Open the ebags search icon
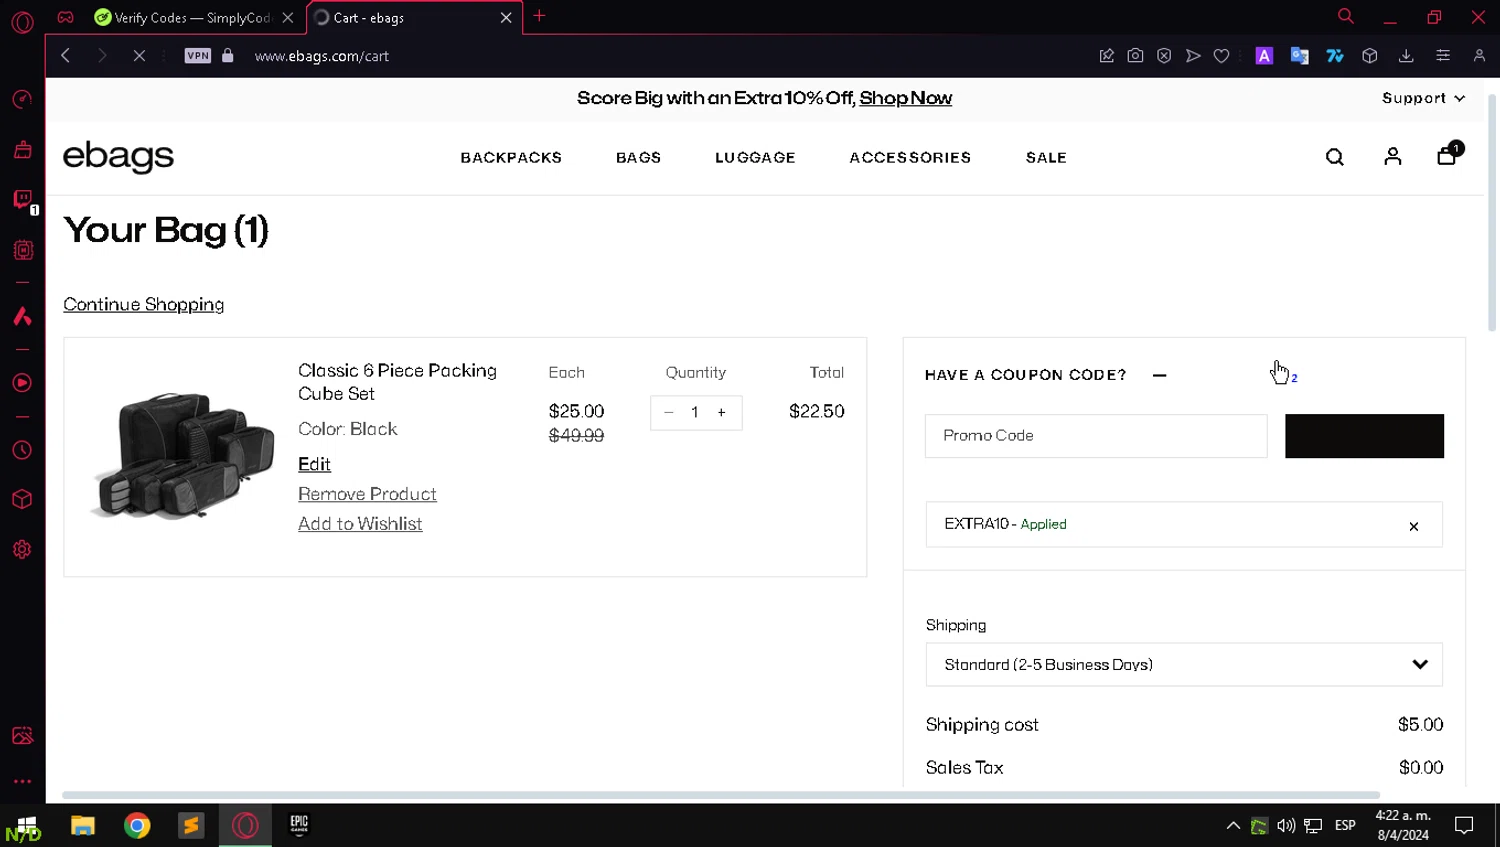This screenshot has height=847, width=1500. pos(1334,157)
